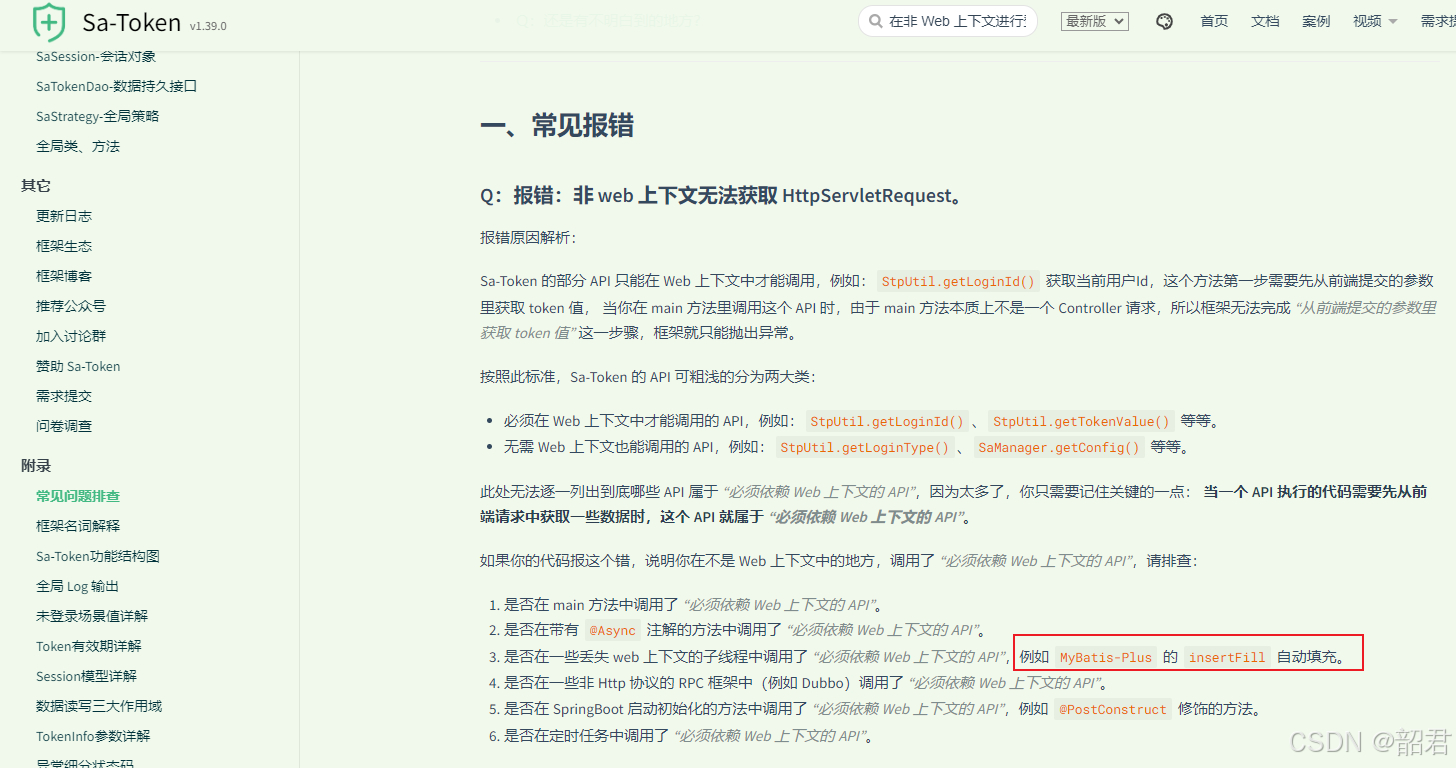Click the insertFill code snippet
The width and height of the screenshot is (1456, 768).
1227,657
